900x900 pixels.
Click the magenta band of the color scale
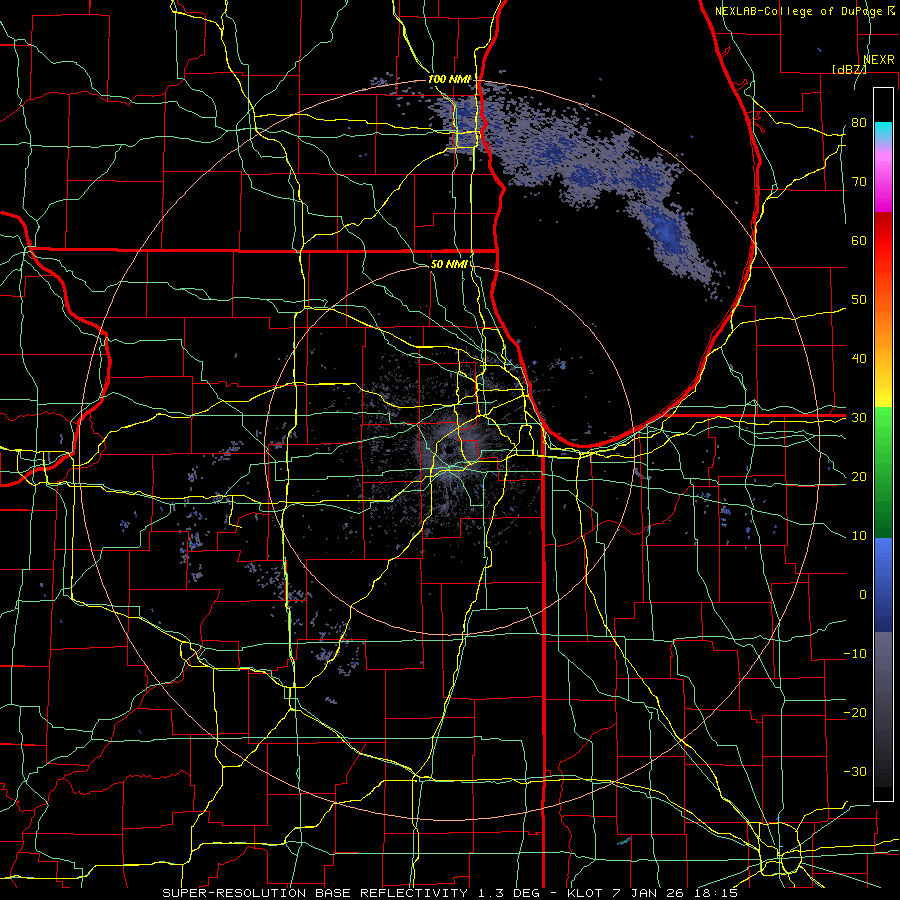coord(883,181)
